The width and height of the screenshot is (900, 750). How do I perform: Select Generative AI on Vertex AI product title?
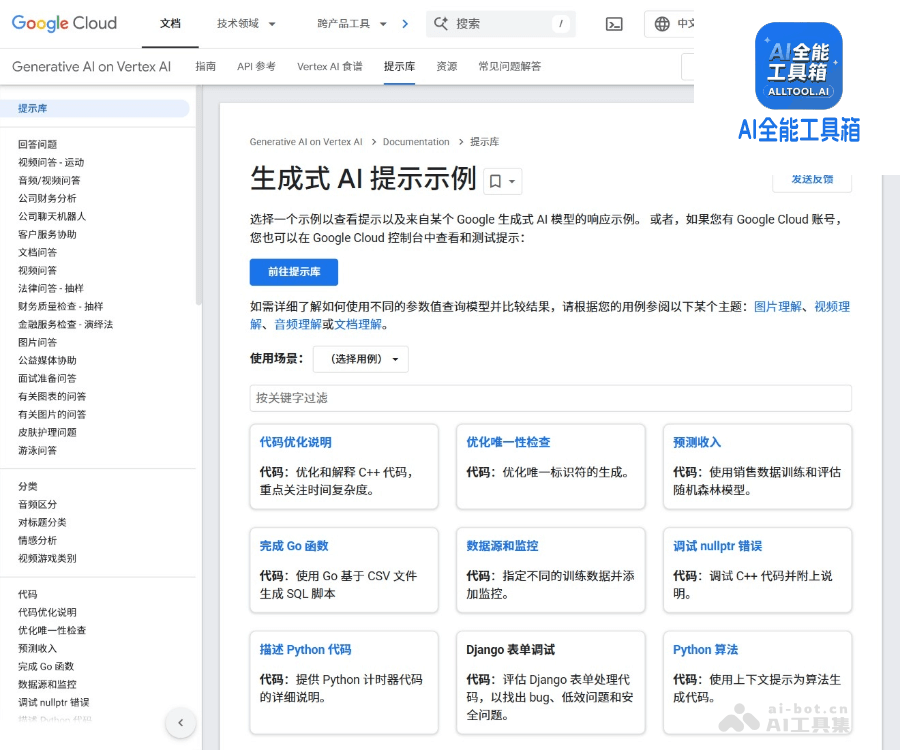point(91,67)
